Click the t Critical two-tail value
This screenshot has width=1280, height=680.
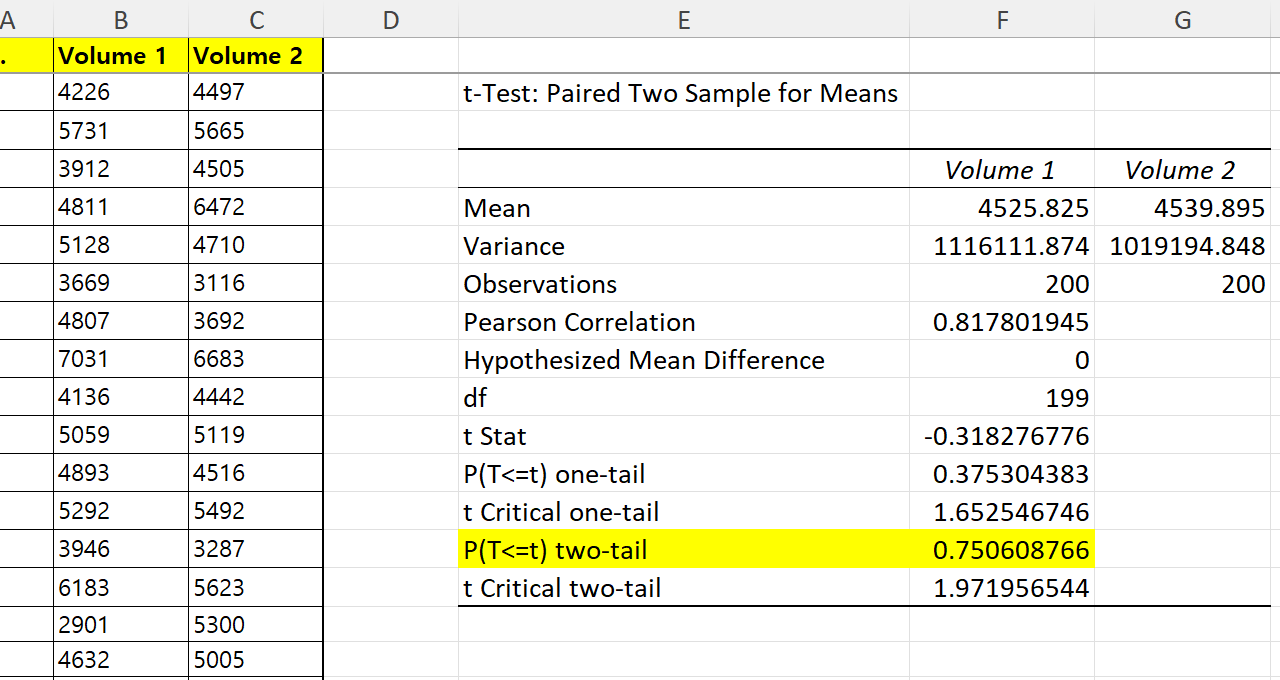(x=1010, y=588)
